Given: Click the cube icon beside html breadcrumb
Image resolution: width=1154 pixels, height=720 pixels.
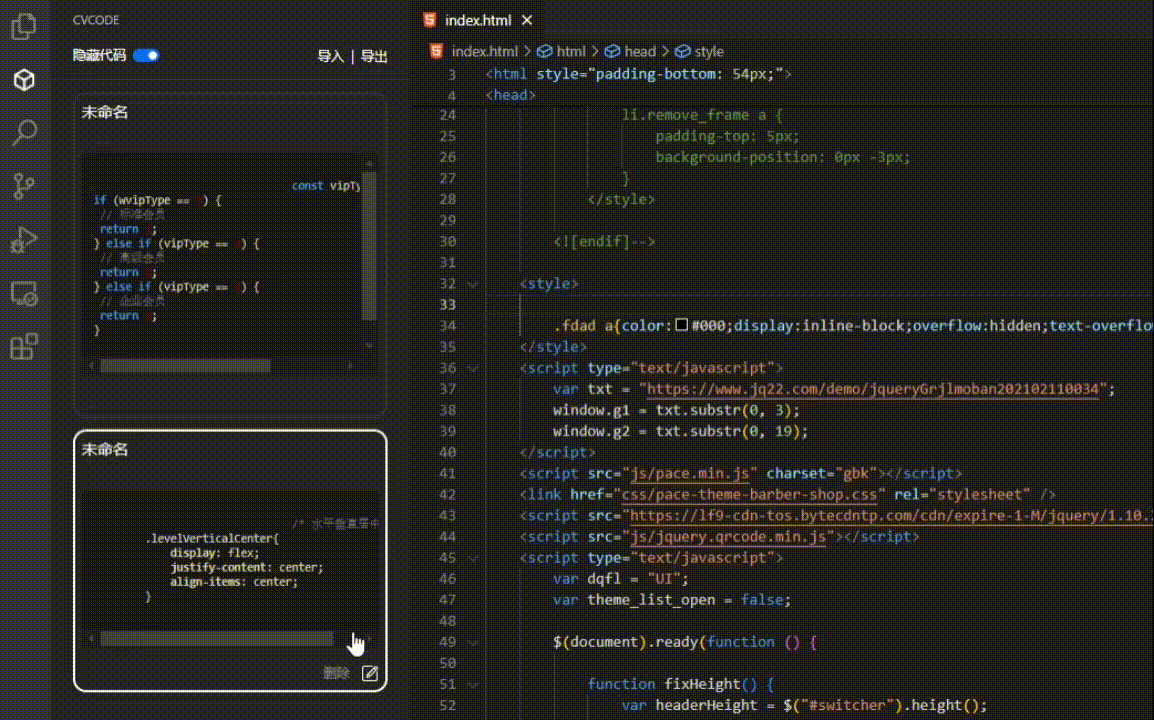Looking at the screenshot, I should tap(545, 51).
